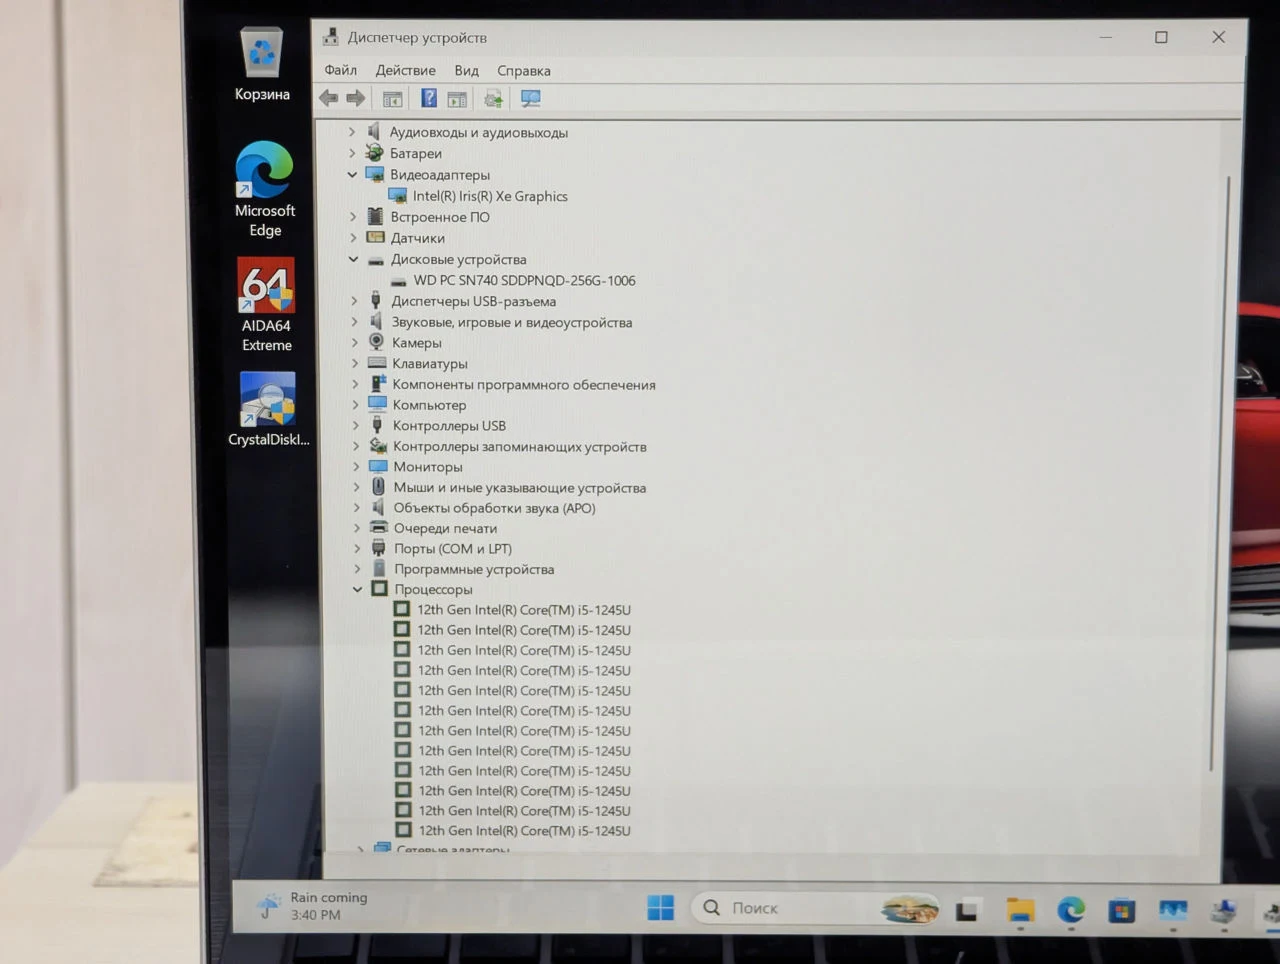Open the weather widget Rain coming
This screenshot has height=964, width=1280.
point(312,906)
